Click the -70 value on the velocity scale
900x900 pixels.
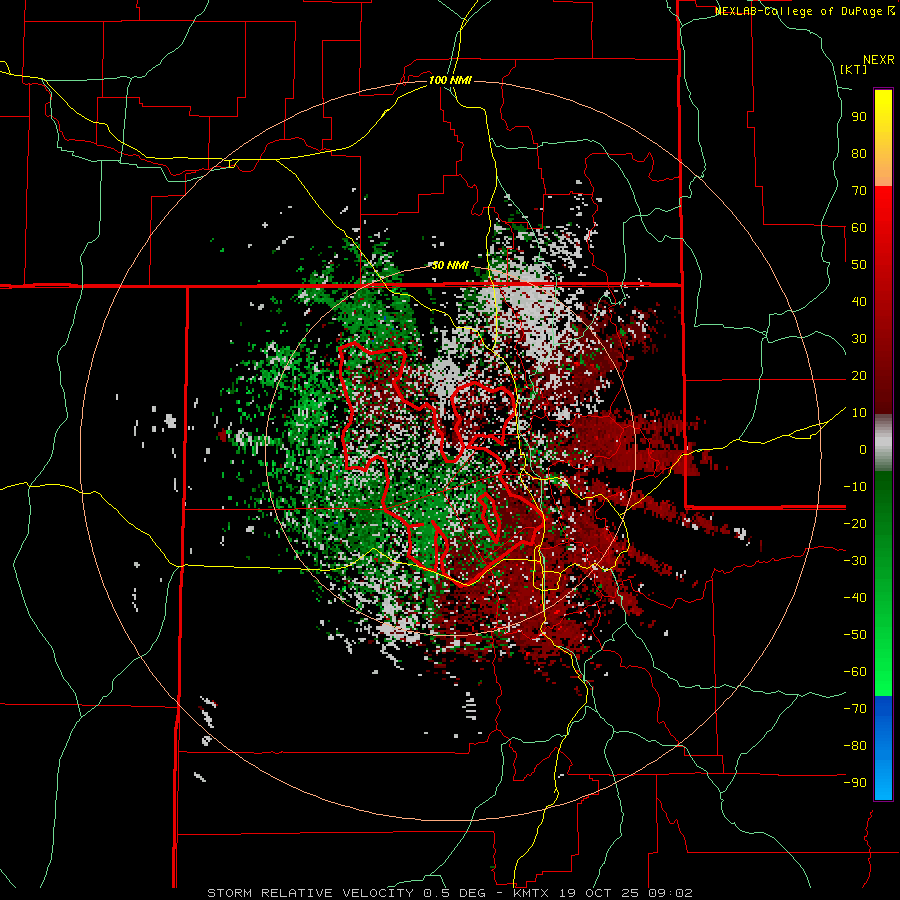click(855, 709)
